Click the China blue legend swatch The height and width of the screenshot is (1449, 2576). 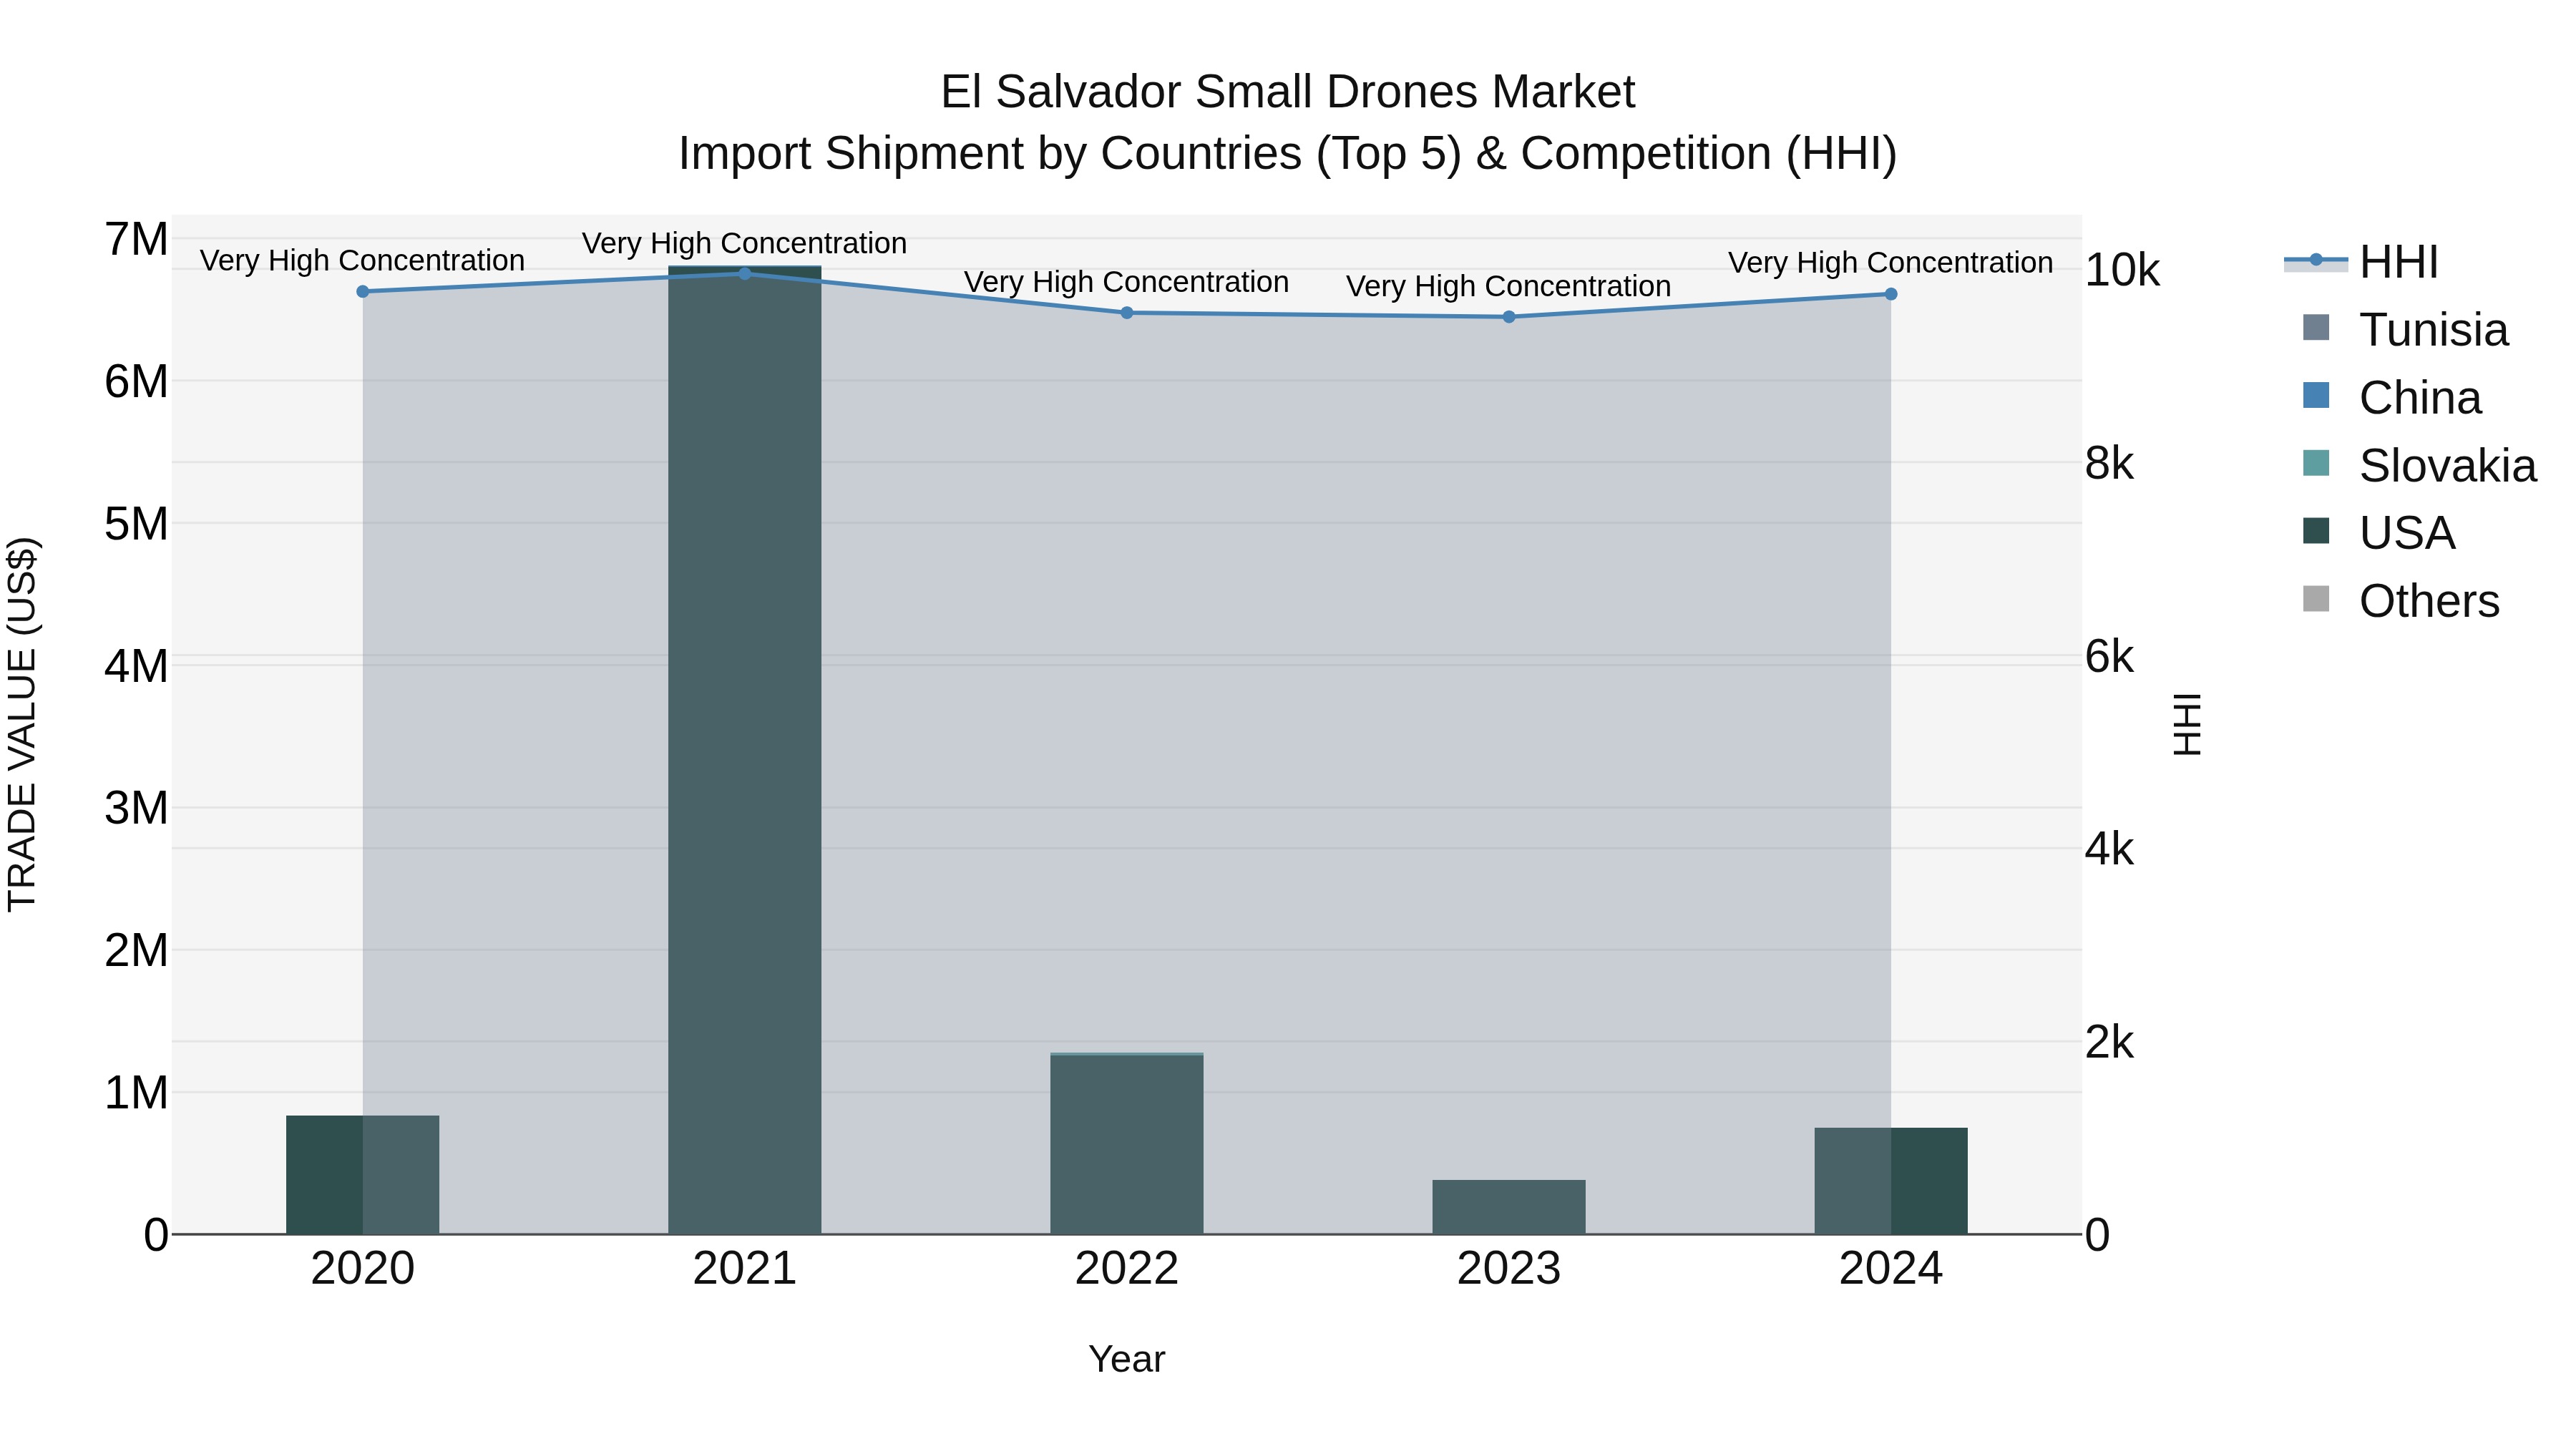(x=2316, y=396)
